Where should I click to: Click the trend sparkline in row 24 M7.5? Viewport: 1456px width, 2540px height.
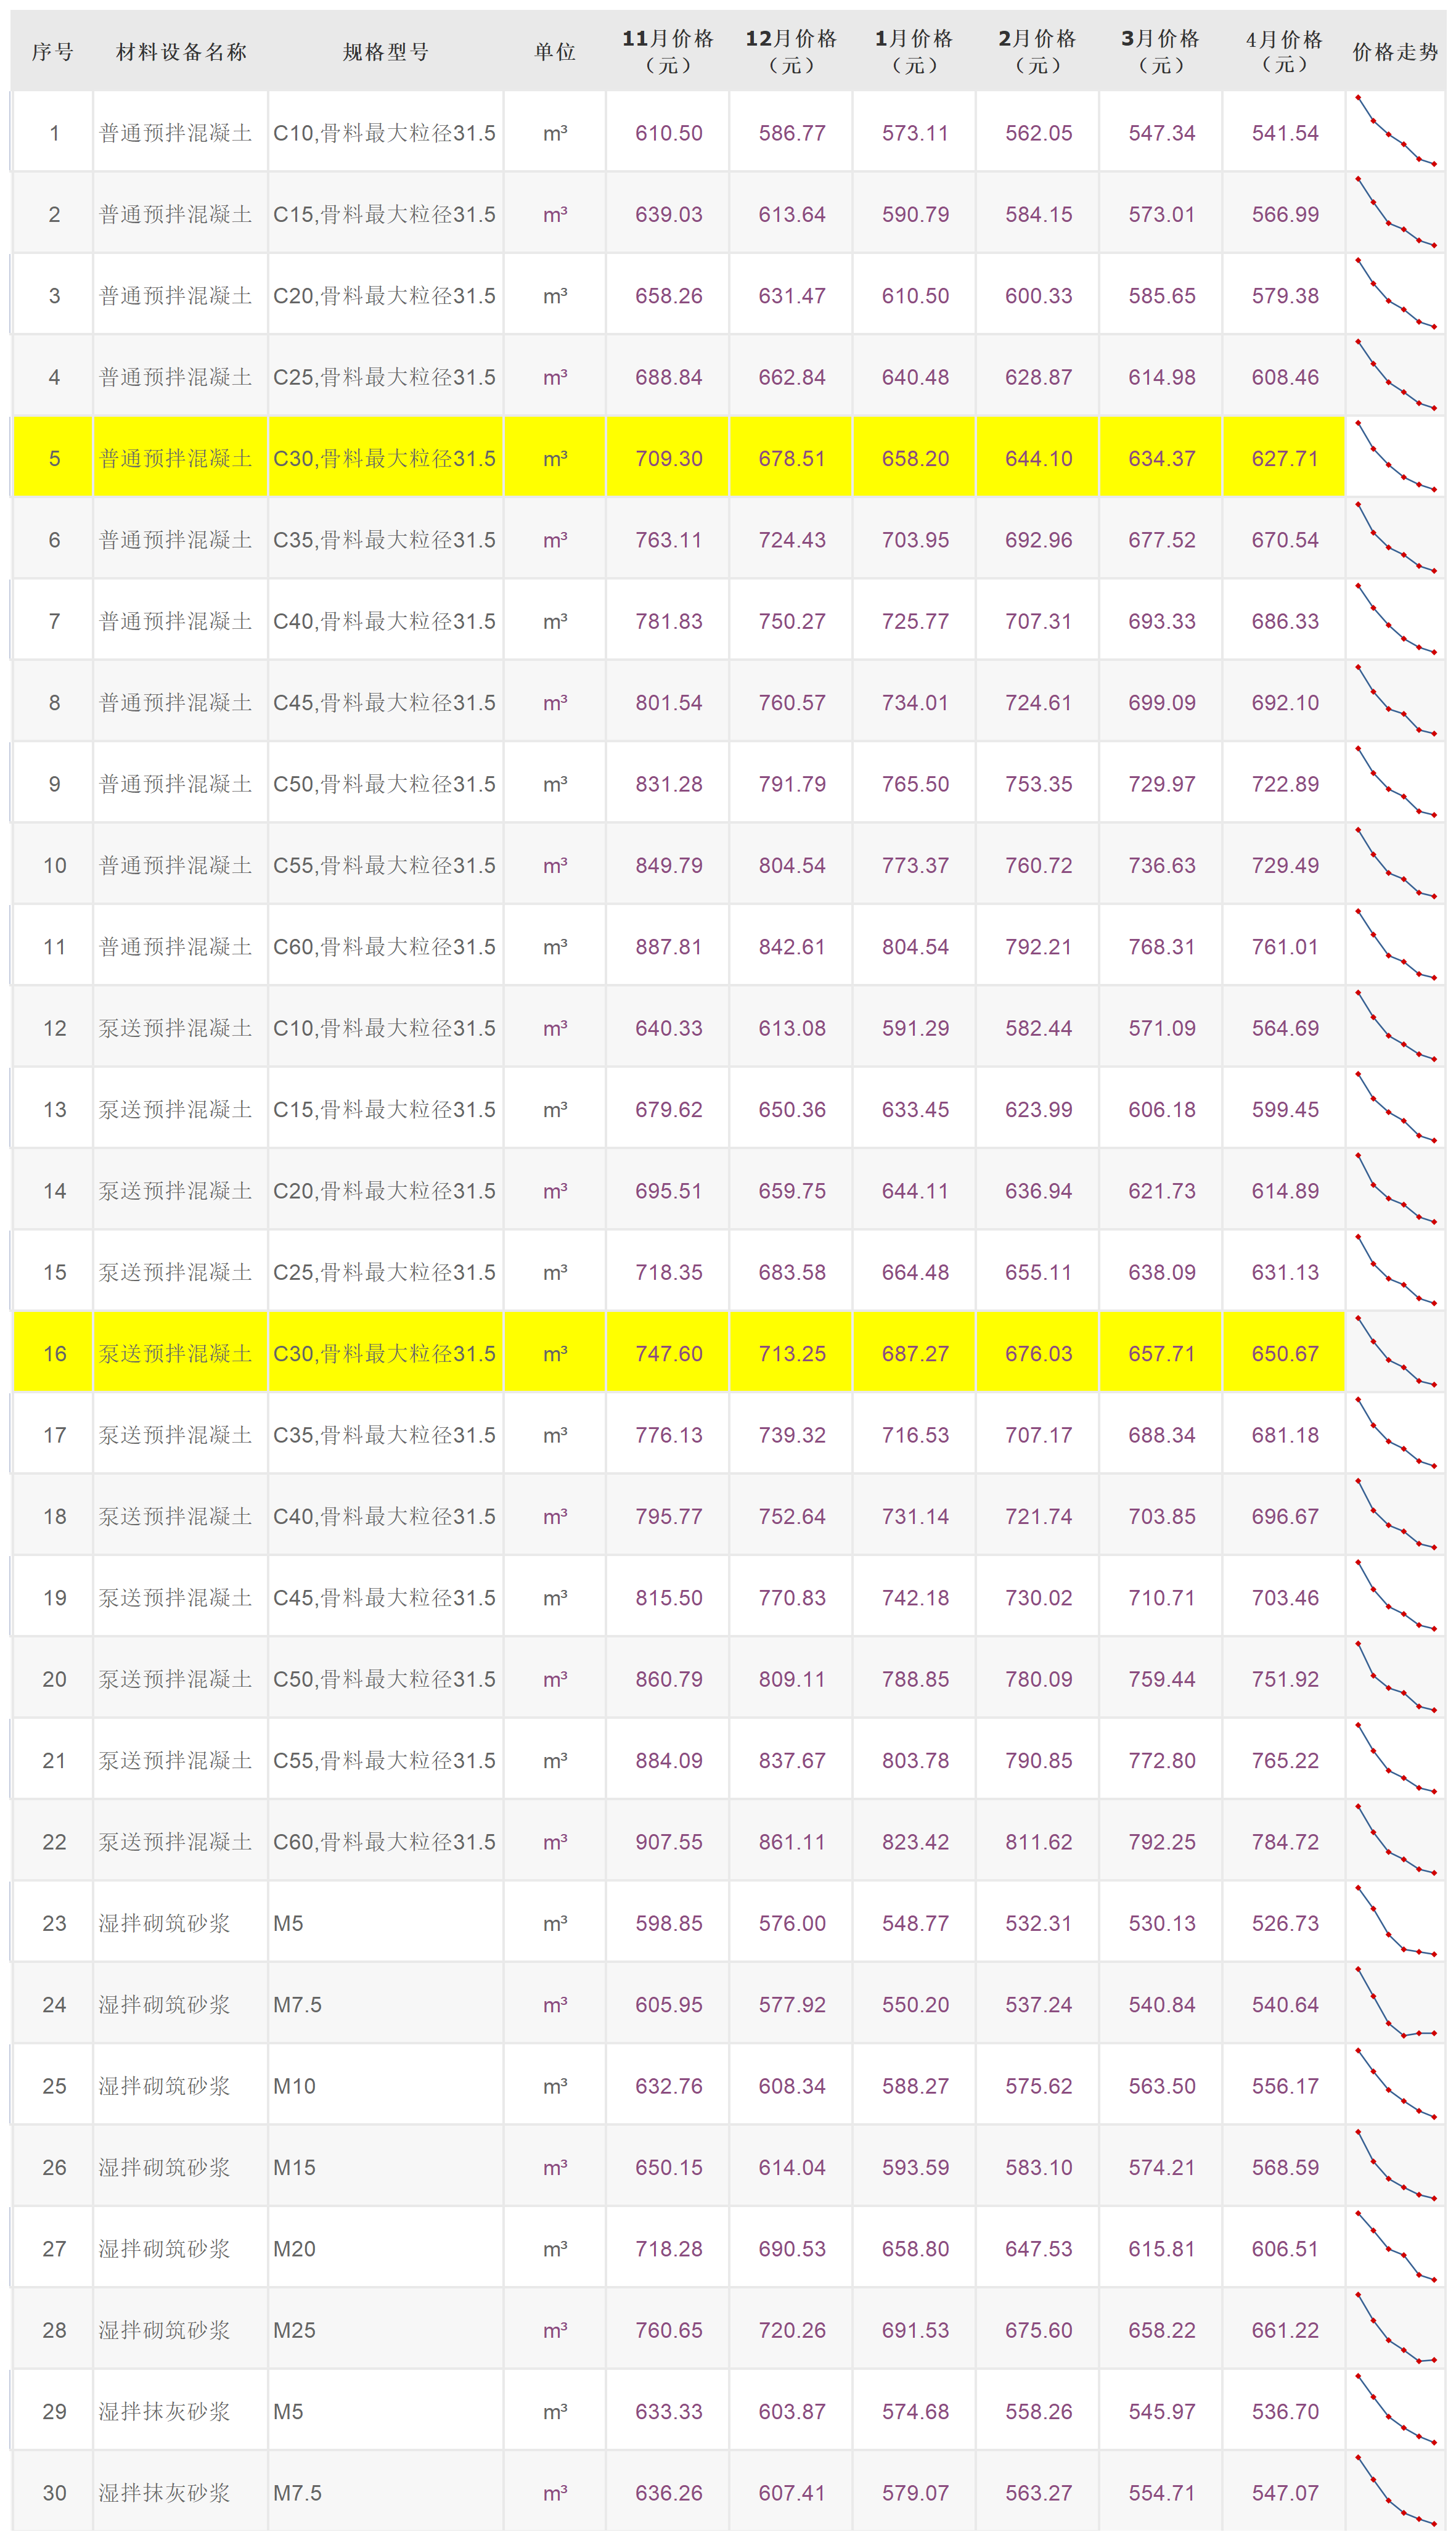[x=1395, y=2003]
